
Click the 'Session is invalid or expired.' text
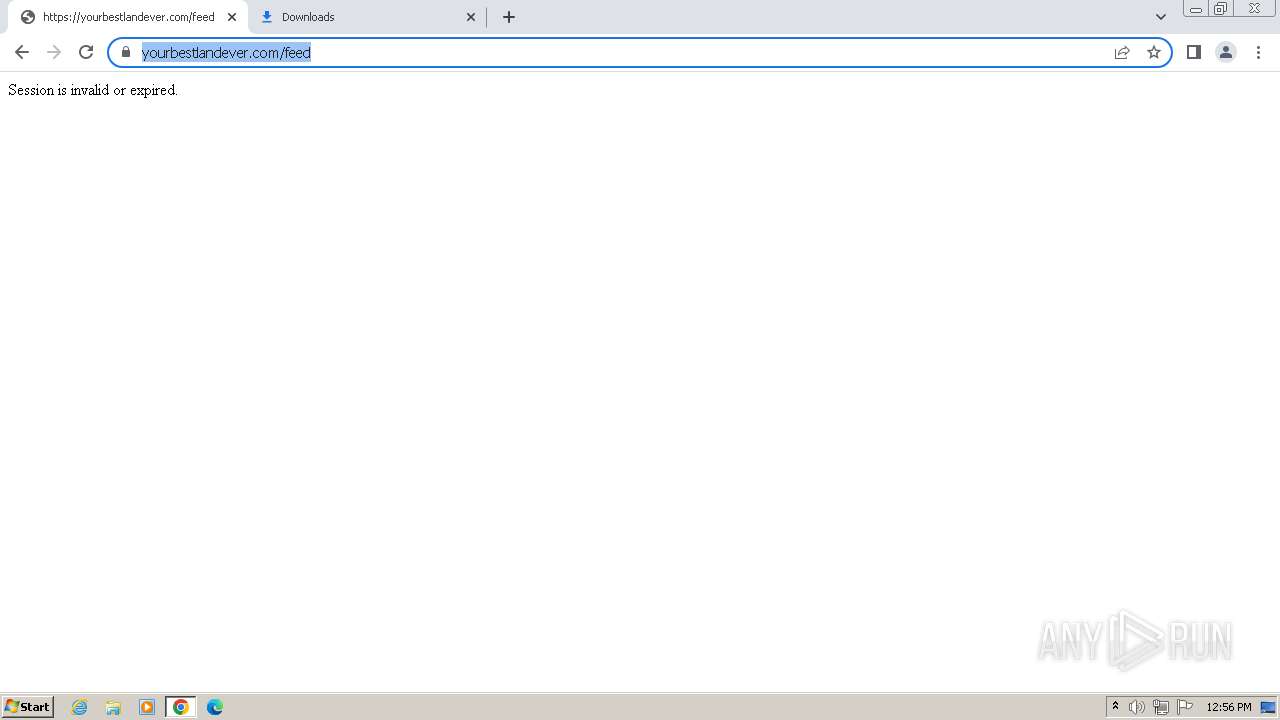click(93, 90)
